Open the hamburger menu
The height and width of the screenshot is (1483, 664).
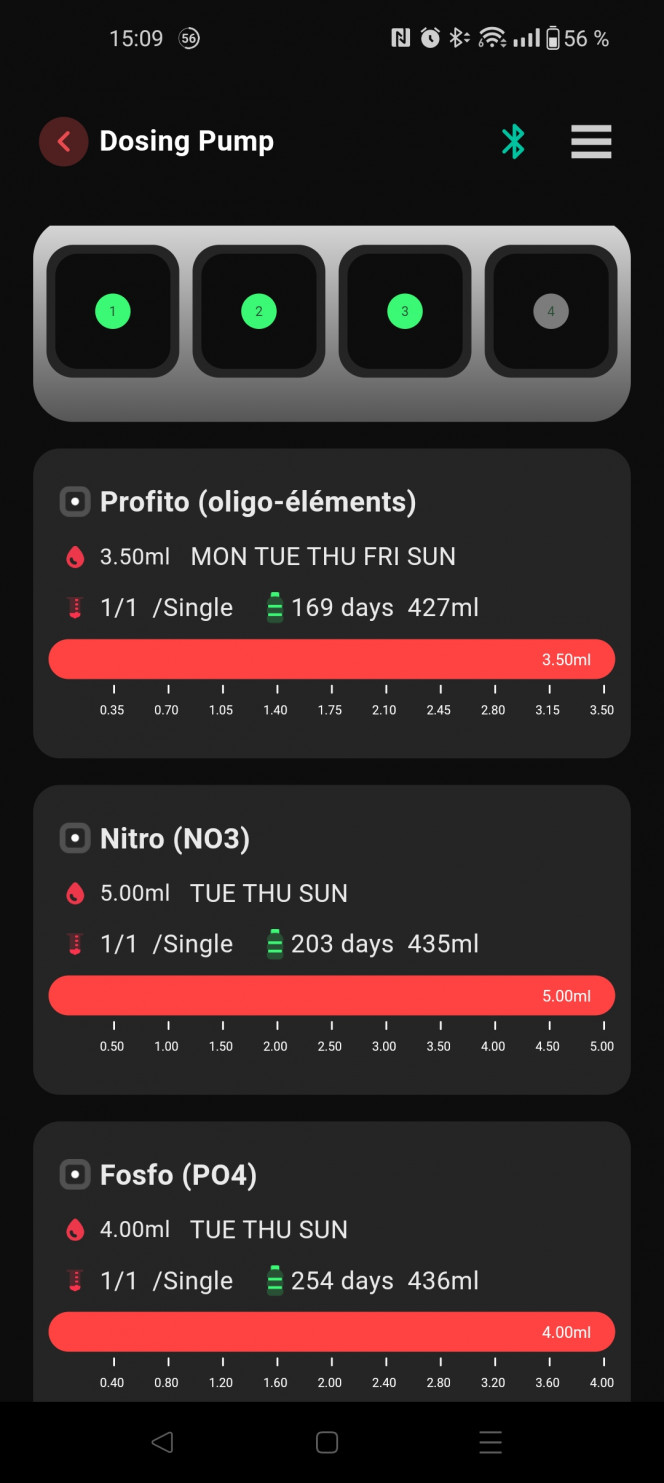click(591, 142)
